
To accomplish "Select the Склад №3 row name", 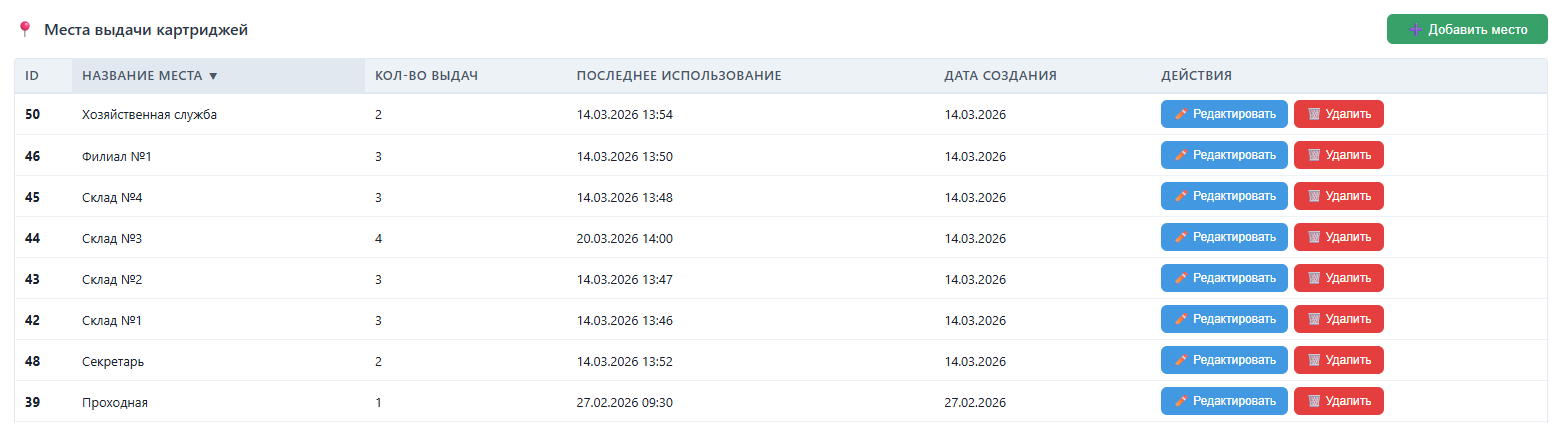I will coord(112,238).
